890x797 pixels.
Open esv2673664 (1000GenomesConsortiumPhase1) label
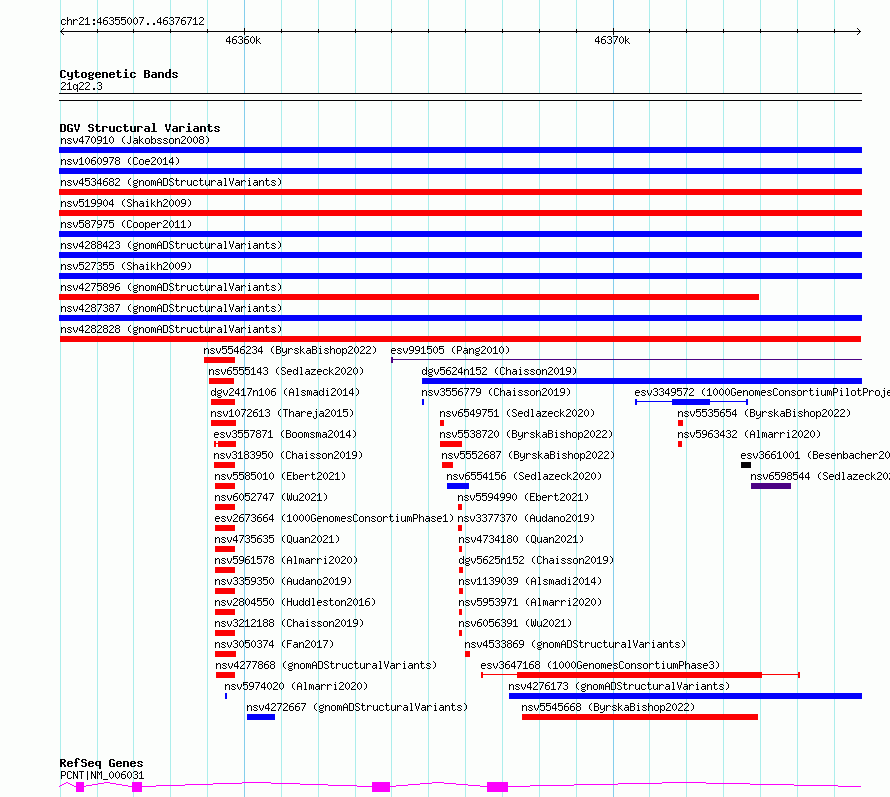pyautogui.click(x=334, y=518)
